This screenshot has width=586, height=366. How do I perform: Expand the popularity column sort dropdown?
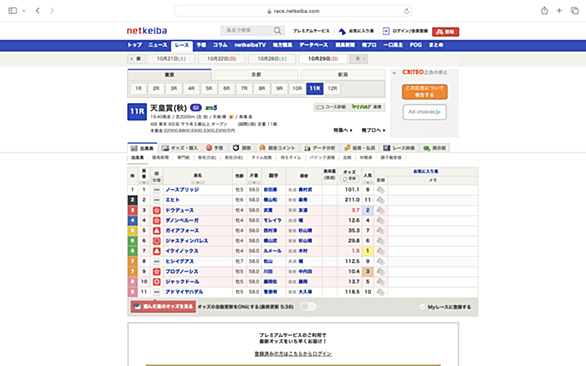click(x=368, y=182)
